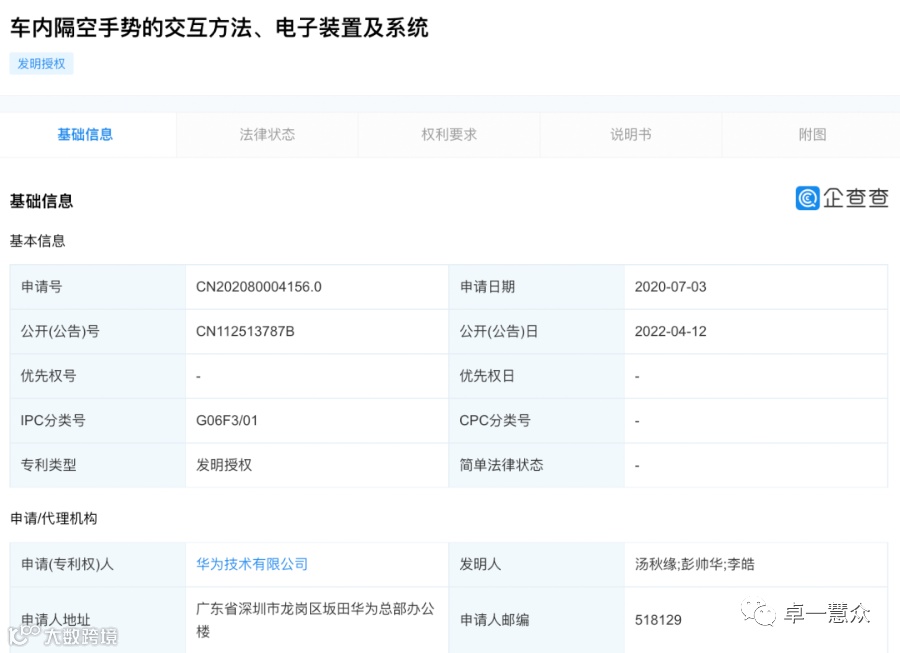Click the 华为技术有限公司 applicant link

pos(251,564)
